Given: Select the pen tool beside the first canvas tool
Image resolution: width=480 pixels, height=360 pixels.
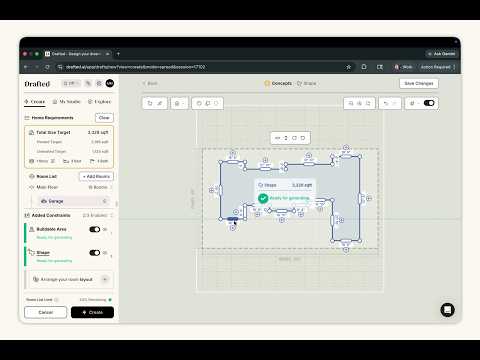Looking at the screenshot, I should point(160,103).
